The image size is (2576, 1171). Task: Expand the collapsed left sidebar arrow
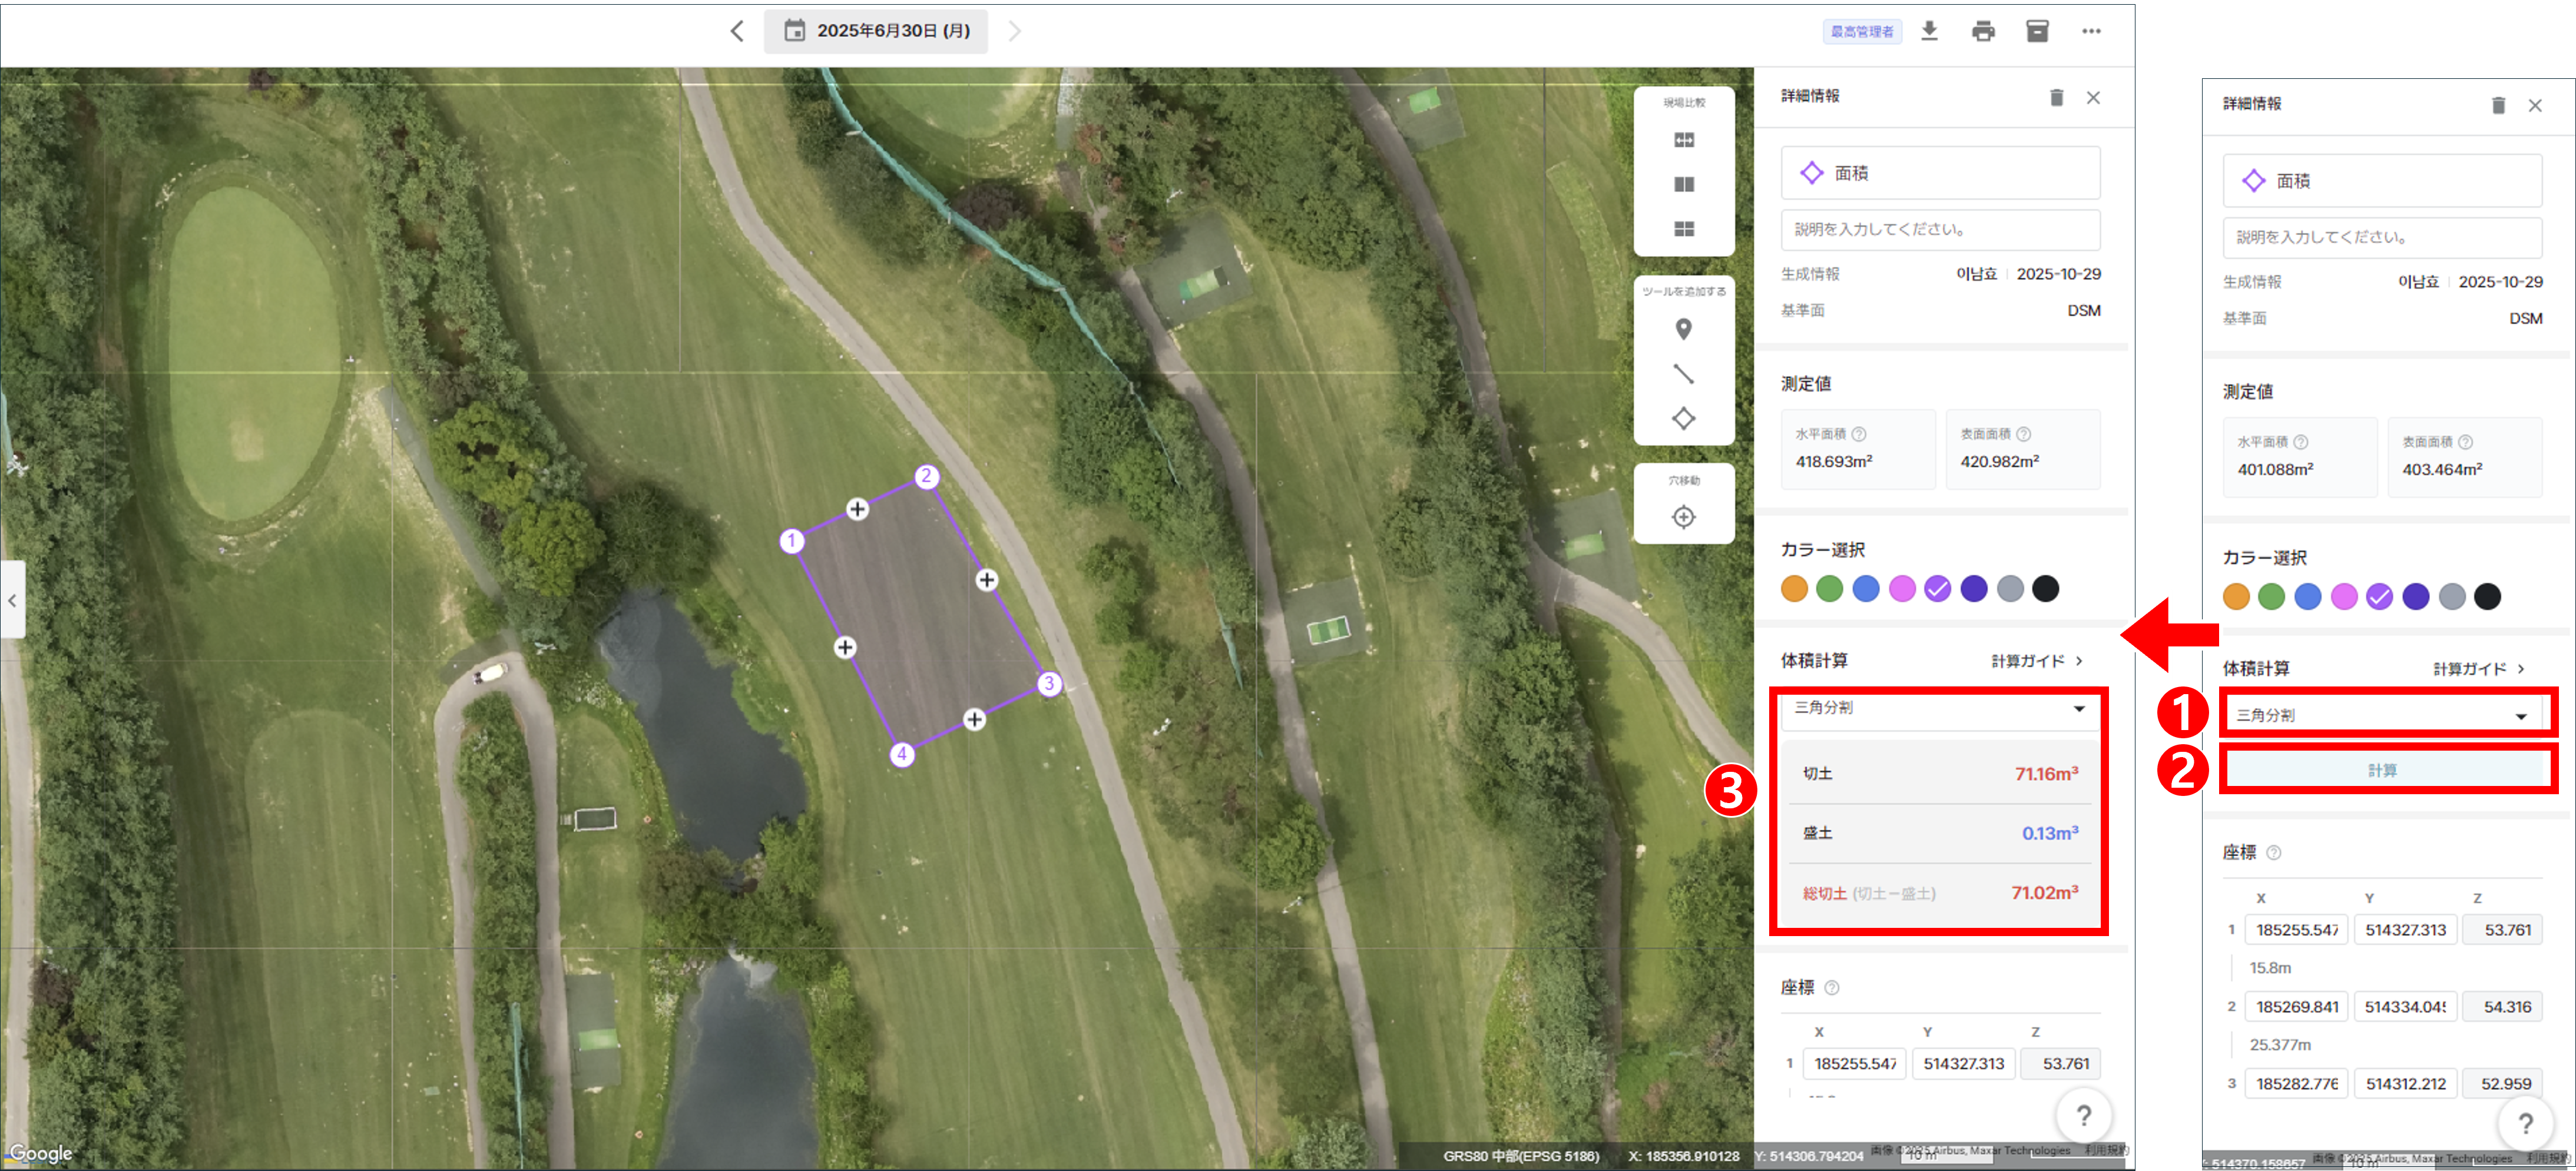12,601
